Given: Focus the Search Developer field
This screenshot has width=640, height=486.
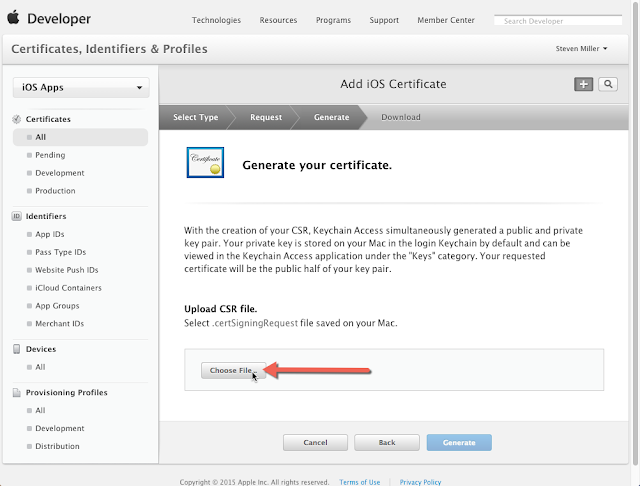Looking at the screenshot, I should click(558, 20).
